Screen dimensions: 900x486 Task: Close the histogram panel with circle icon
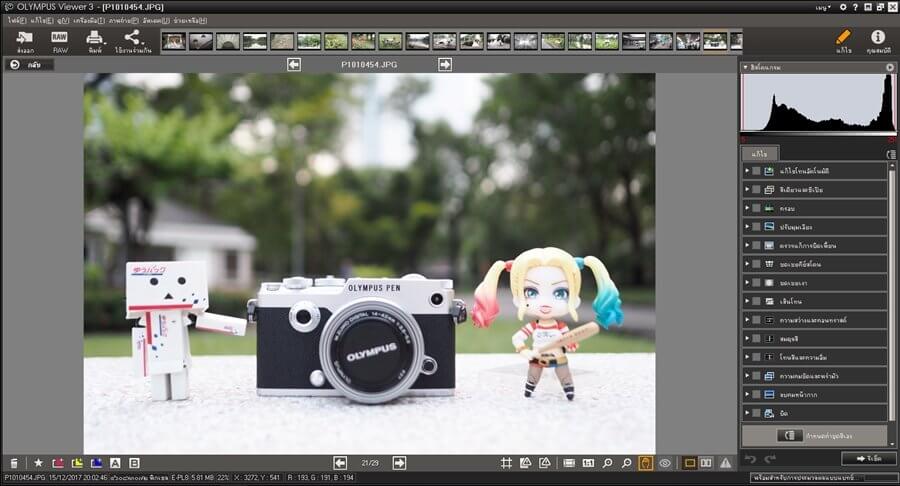(x=890, y=67)
